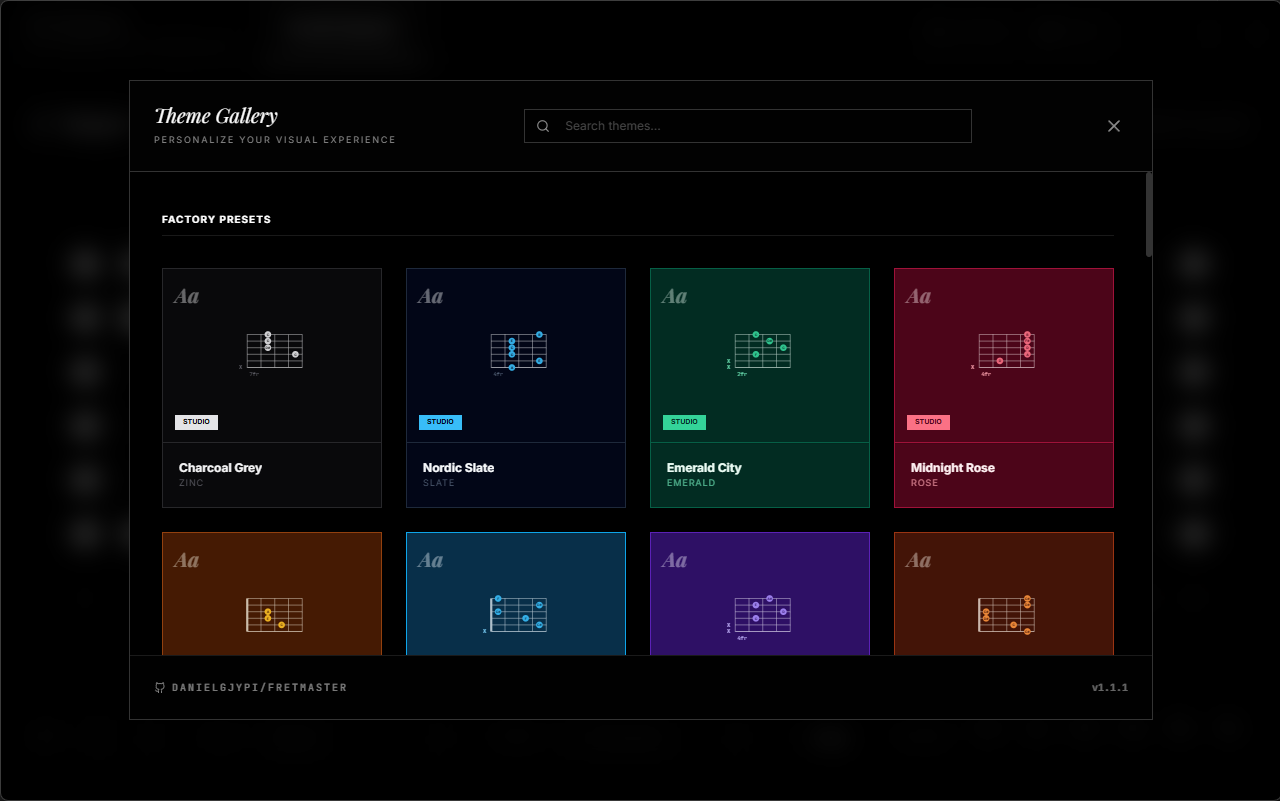Close the Theme Gallery dialog
The height and width of the screenshot is (801, 1280).
pyautogui.click(x=1113, y=126)
